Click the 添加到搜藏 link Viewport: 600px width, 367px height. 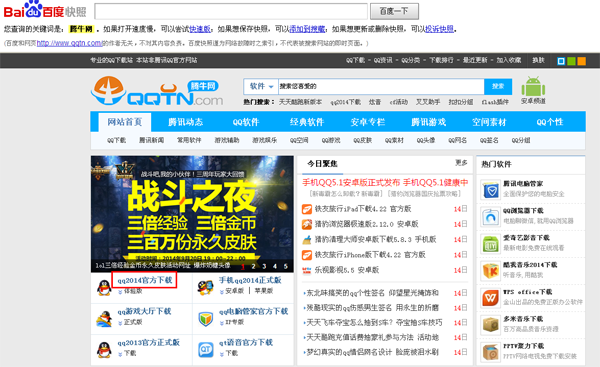[x=307, y=29]
